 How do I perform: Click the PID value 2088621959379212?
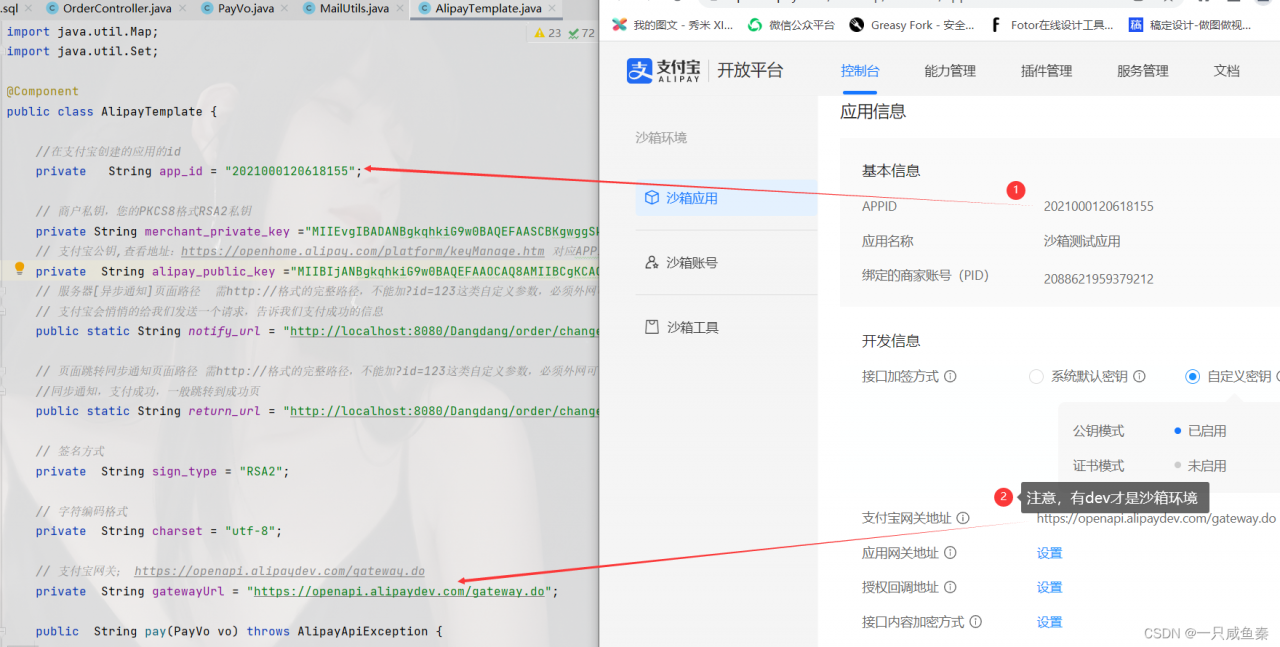pyautogui.click(x=1098, y=279)
